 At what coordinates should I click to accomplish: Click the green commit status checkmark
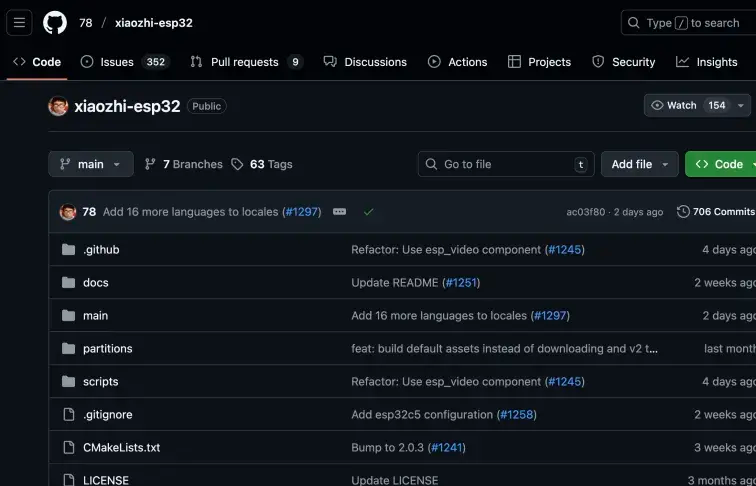369,212
